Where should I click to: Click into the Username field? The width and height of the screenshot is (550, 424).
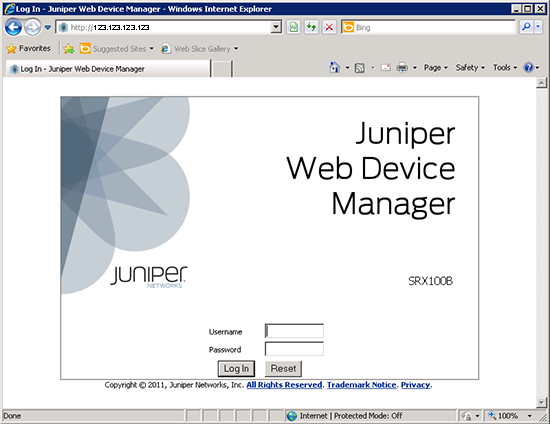[294, 331]
